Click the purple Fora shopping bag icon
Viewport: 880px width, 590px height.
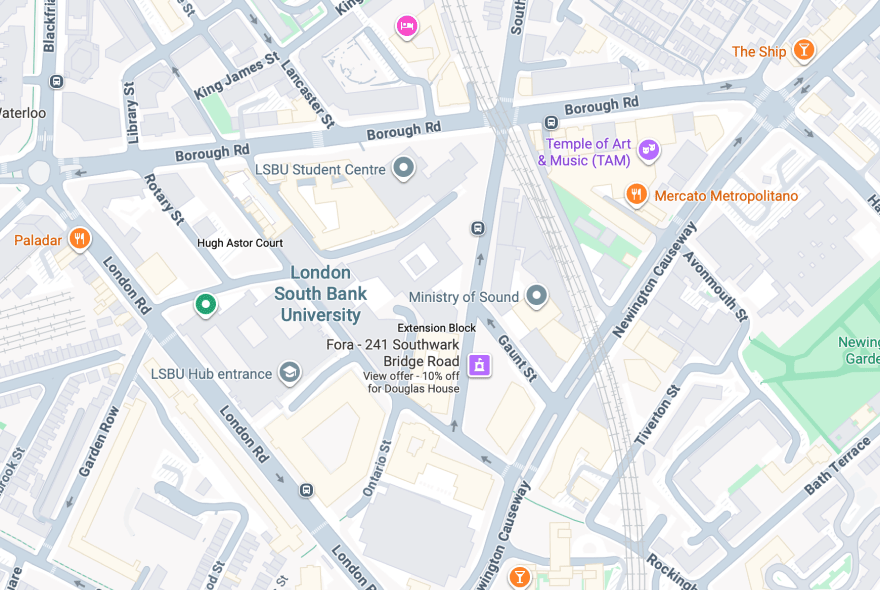[479, 365]
